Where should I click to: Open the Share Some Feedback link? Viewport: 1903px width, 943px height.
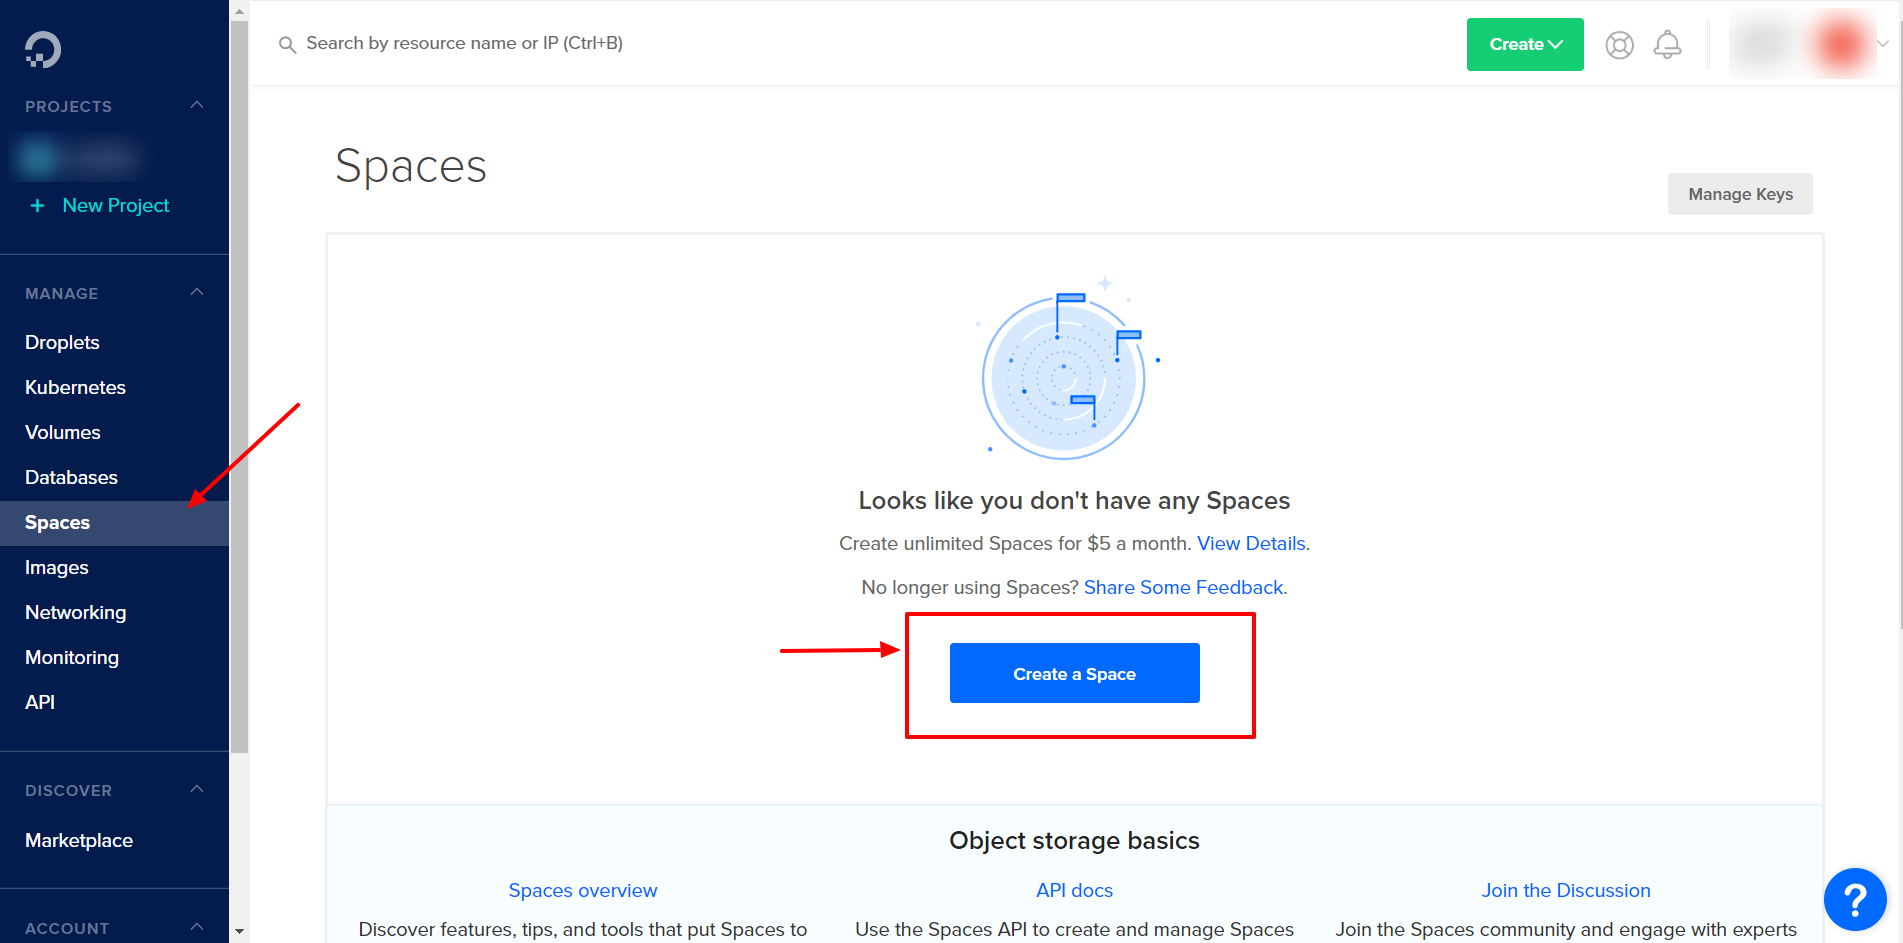[1183, 587]
